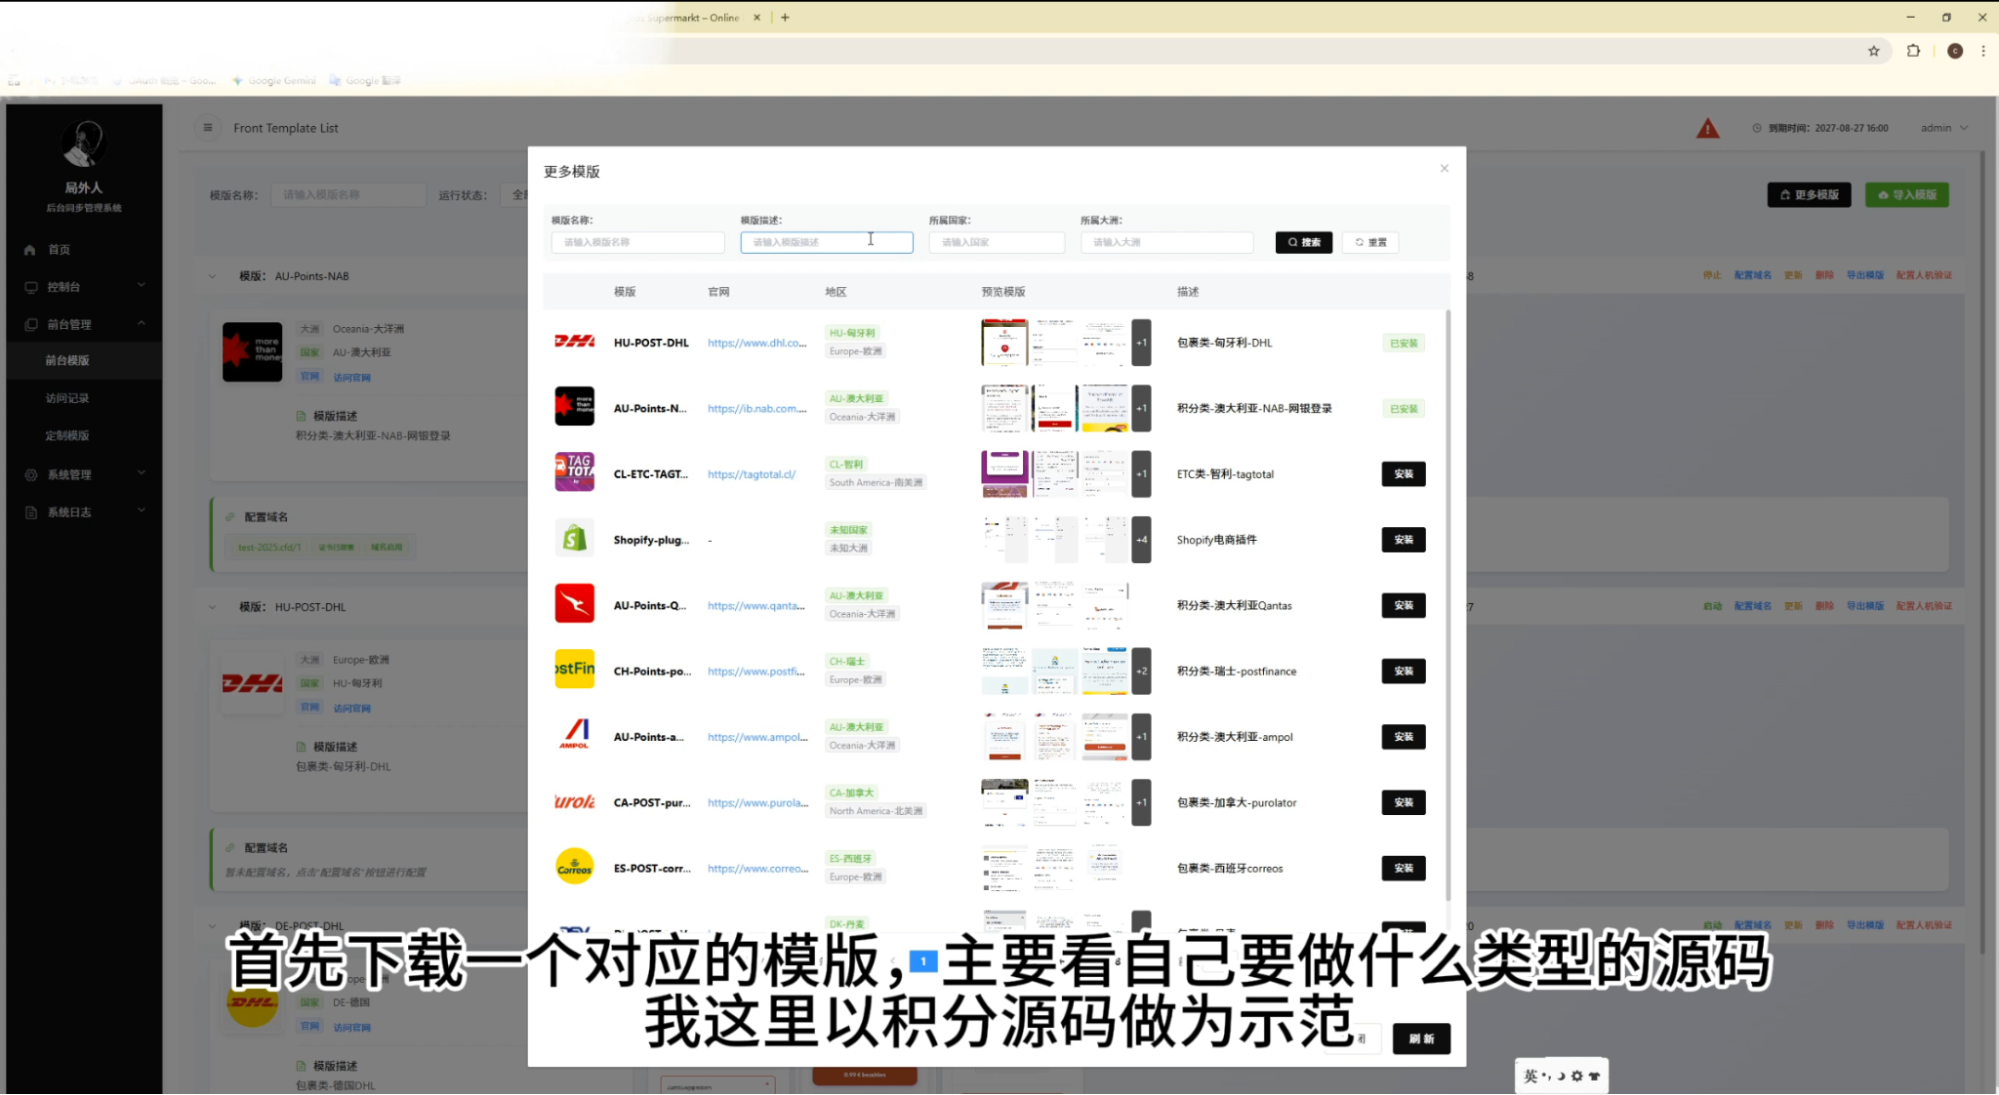
Task: Open the tagtotal.cl official site link
Action: point(751,474)
